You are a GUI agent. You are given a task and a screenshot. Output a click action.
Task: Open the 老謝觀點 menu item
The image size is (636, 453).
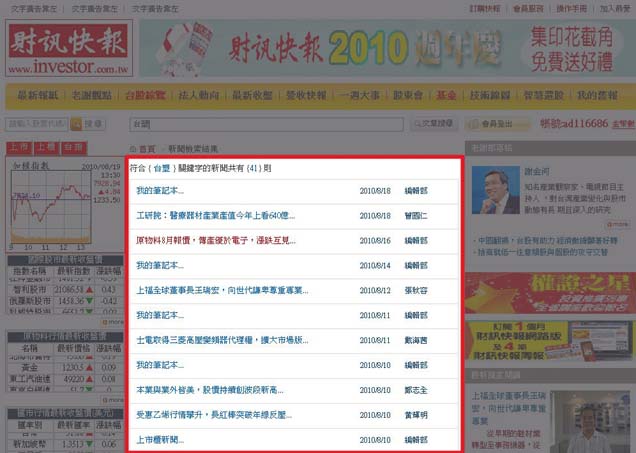coord(92,96)
